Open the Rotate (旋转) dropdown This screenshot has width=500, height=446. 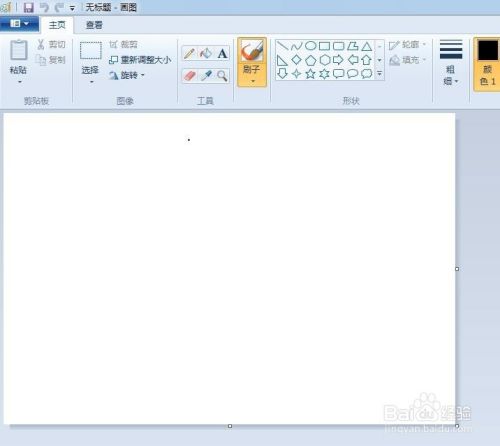[x=127, y=75]
